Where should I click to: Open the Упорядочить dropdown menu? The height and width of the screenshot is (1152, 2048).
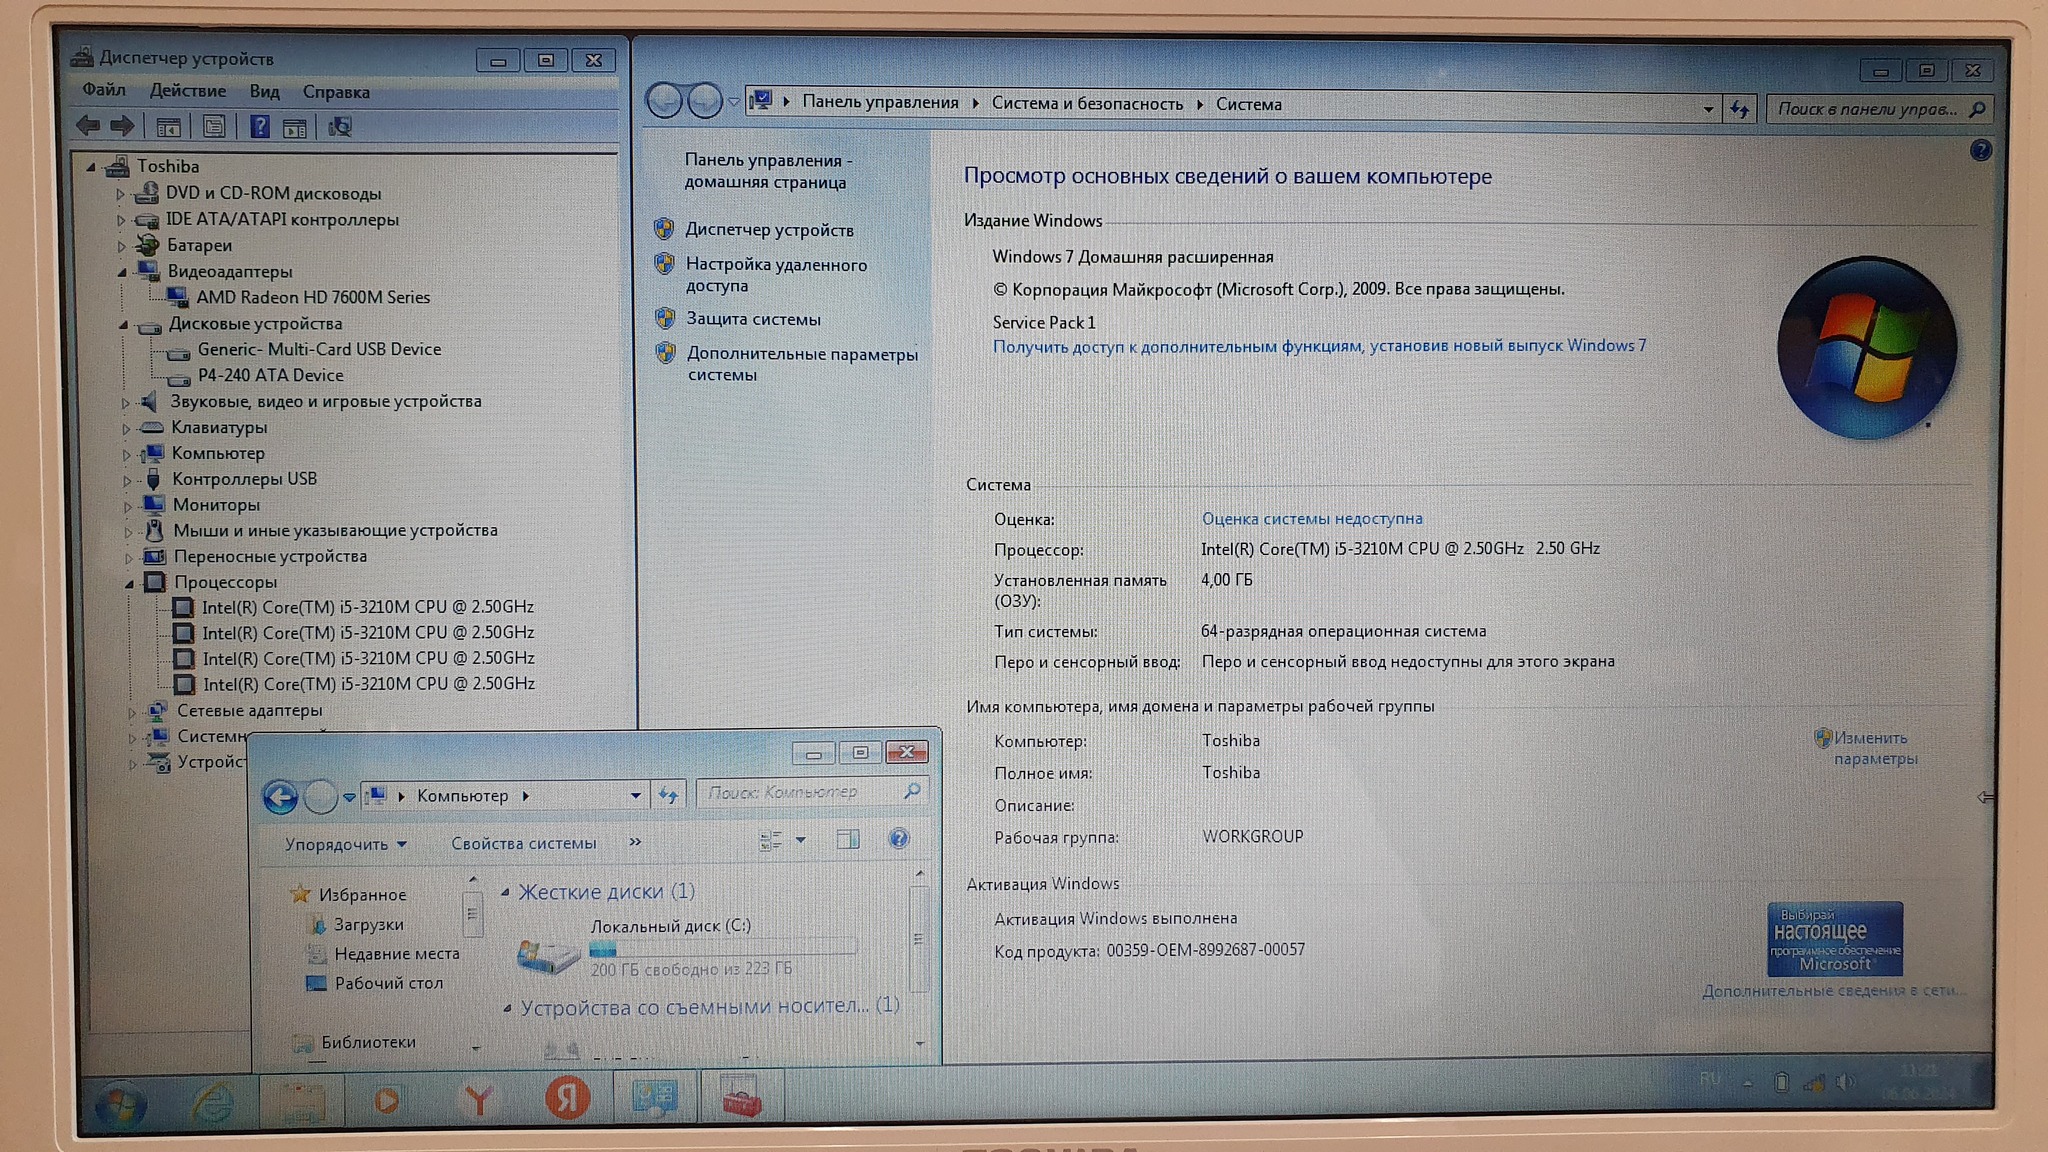pyautogui.click(x=345, y=844)
